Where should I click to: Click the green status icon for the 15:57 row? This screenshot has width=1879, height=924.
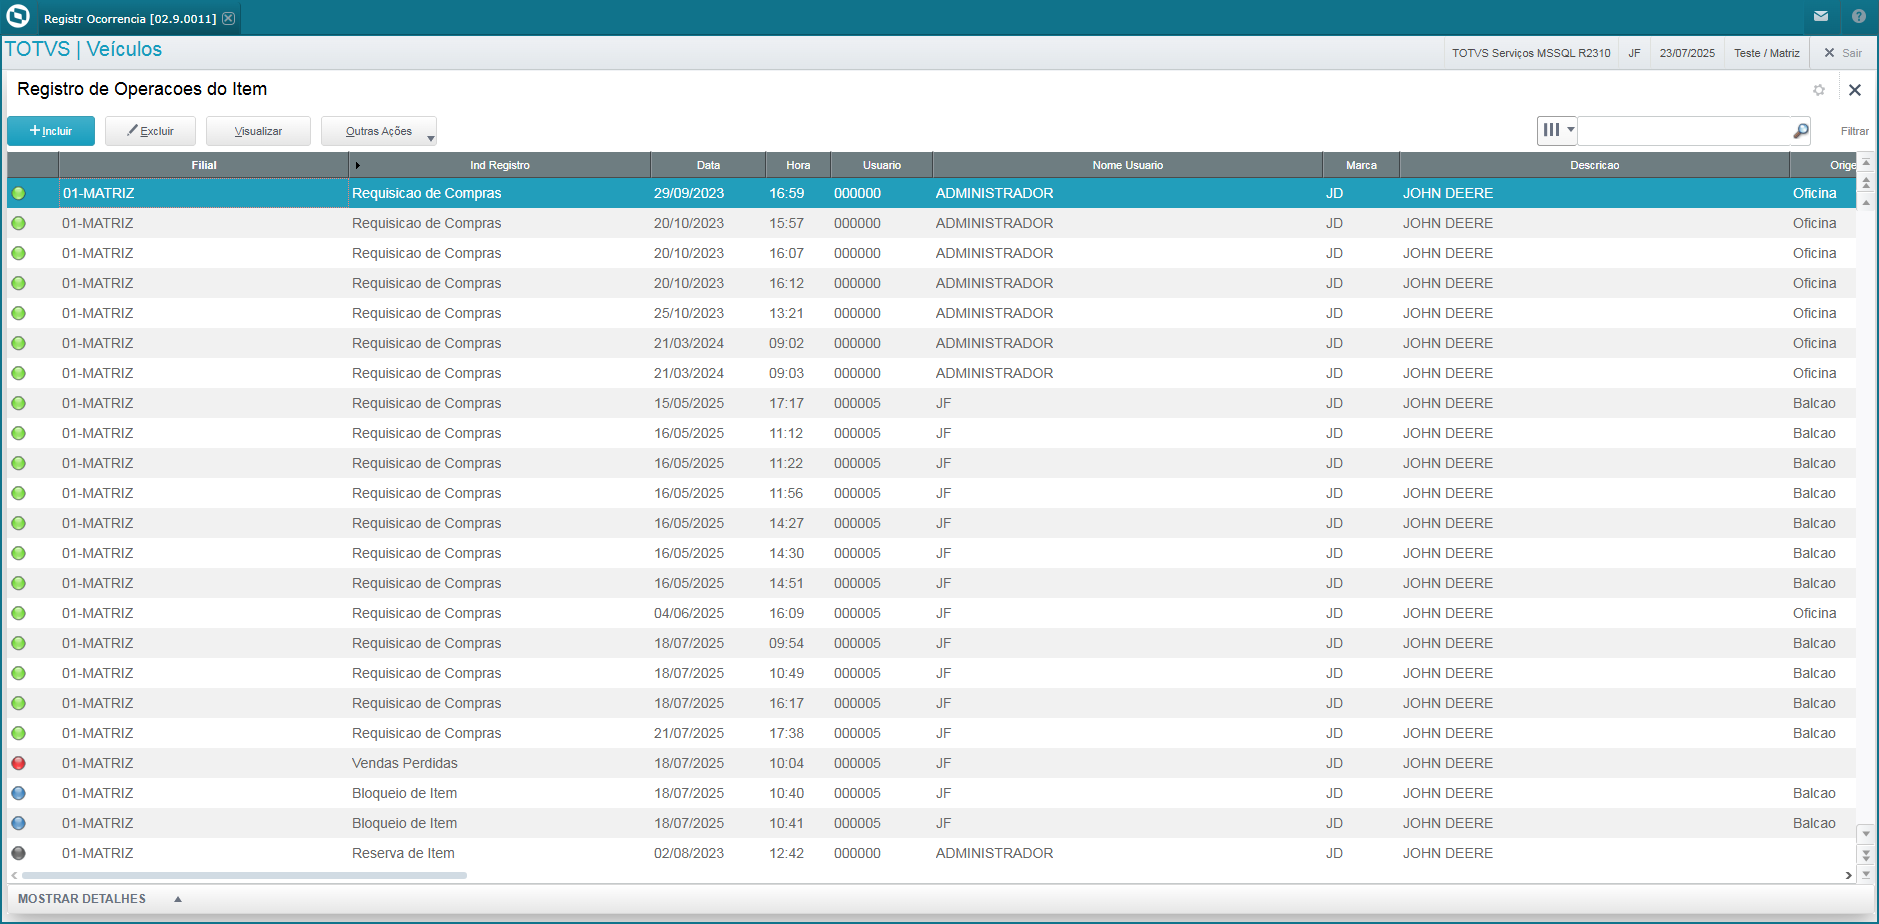[x=19, y=223]
